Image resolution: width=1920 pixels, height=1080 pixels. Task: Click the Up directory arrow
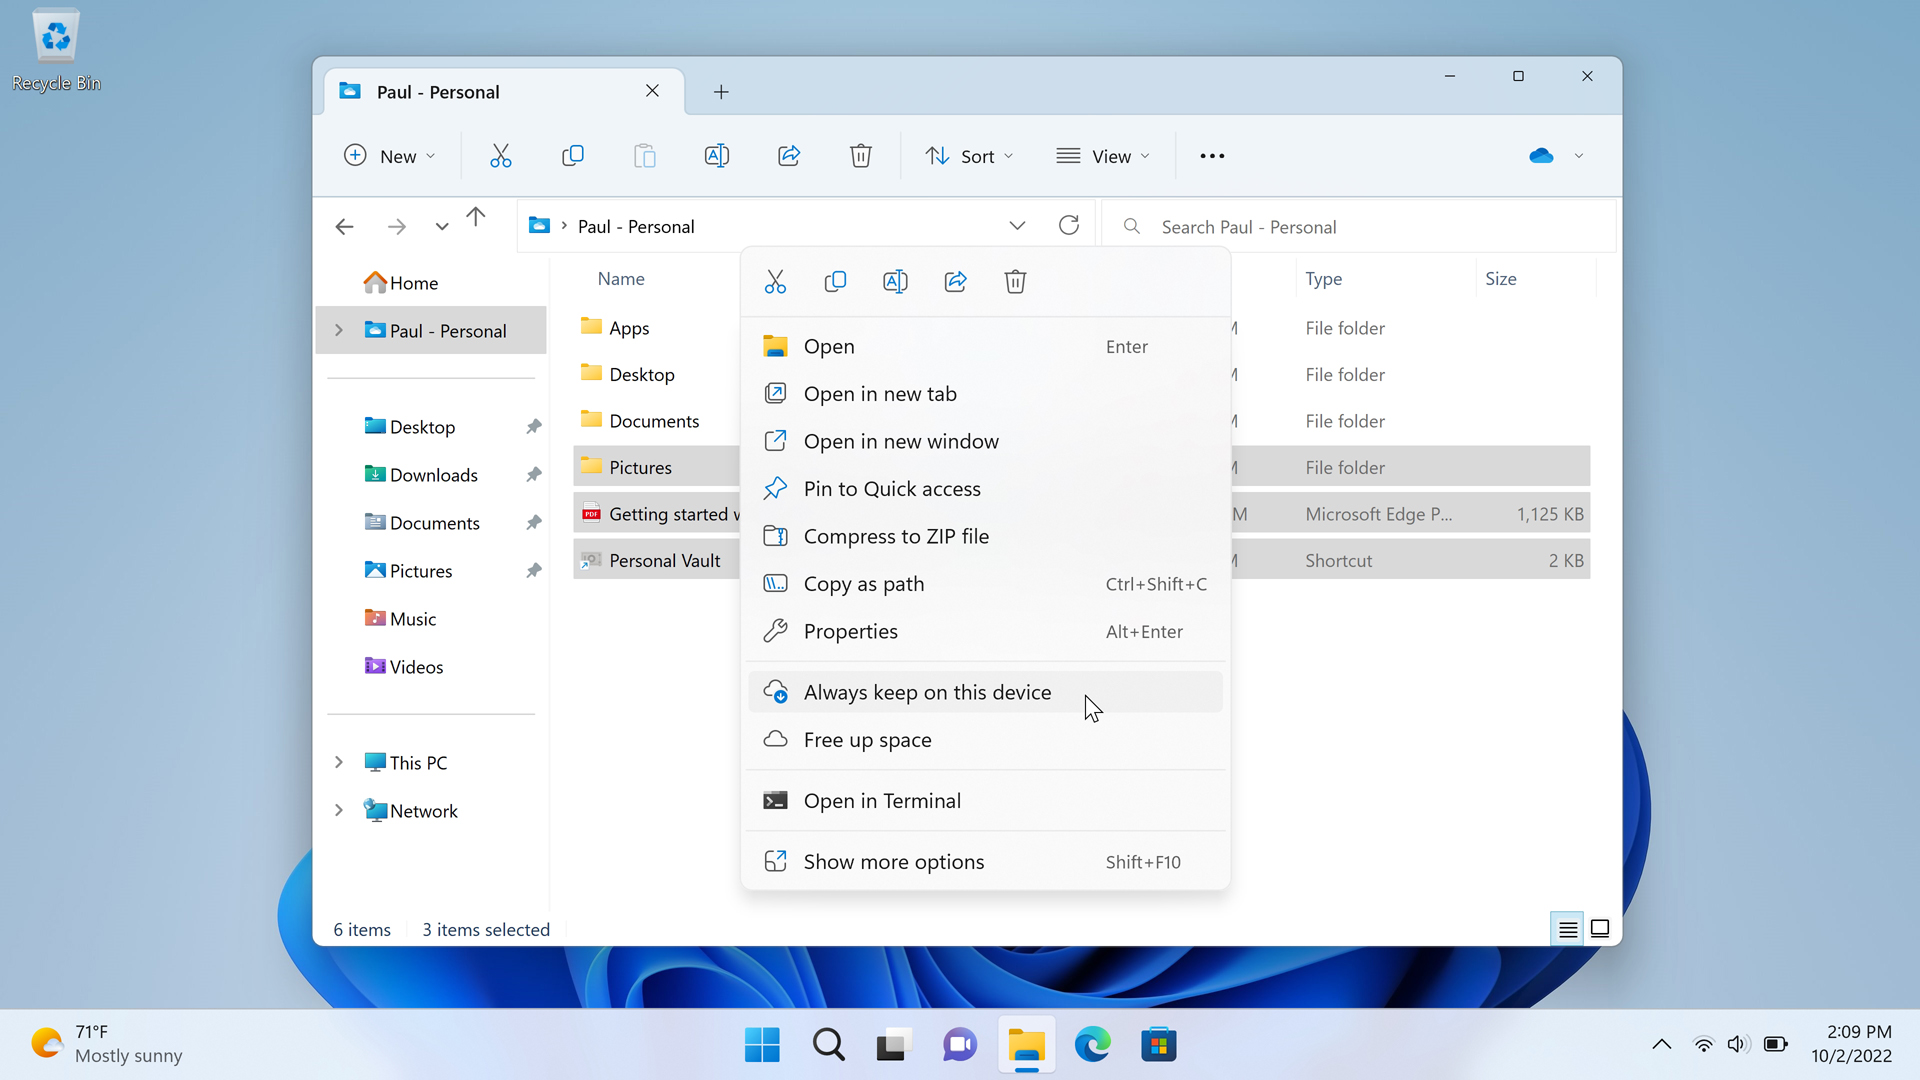point(476,217)
